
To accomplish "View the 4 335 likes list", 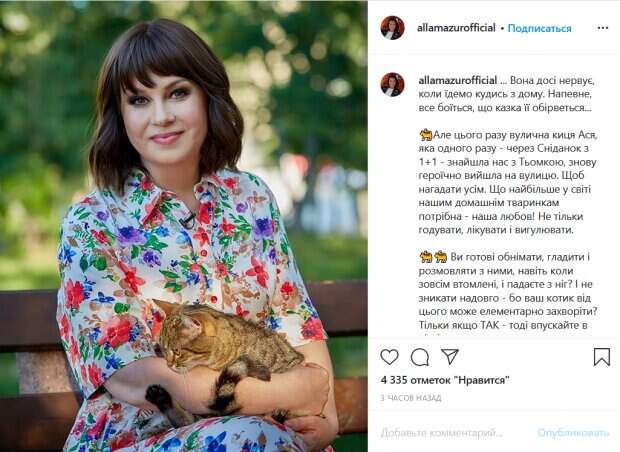I will tap(445, 380).
